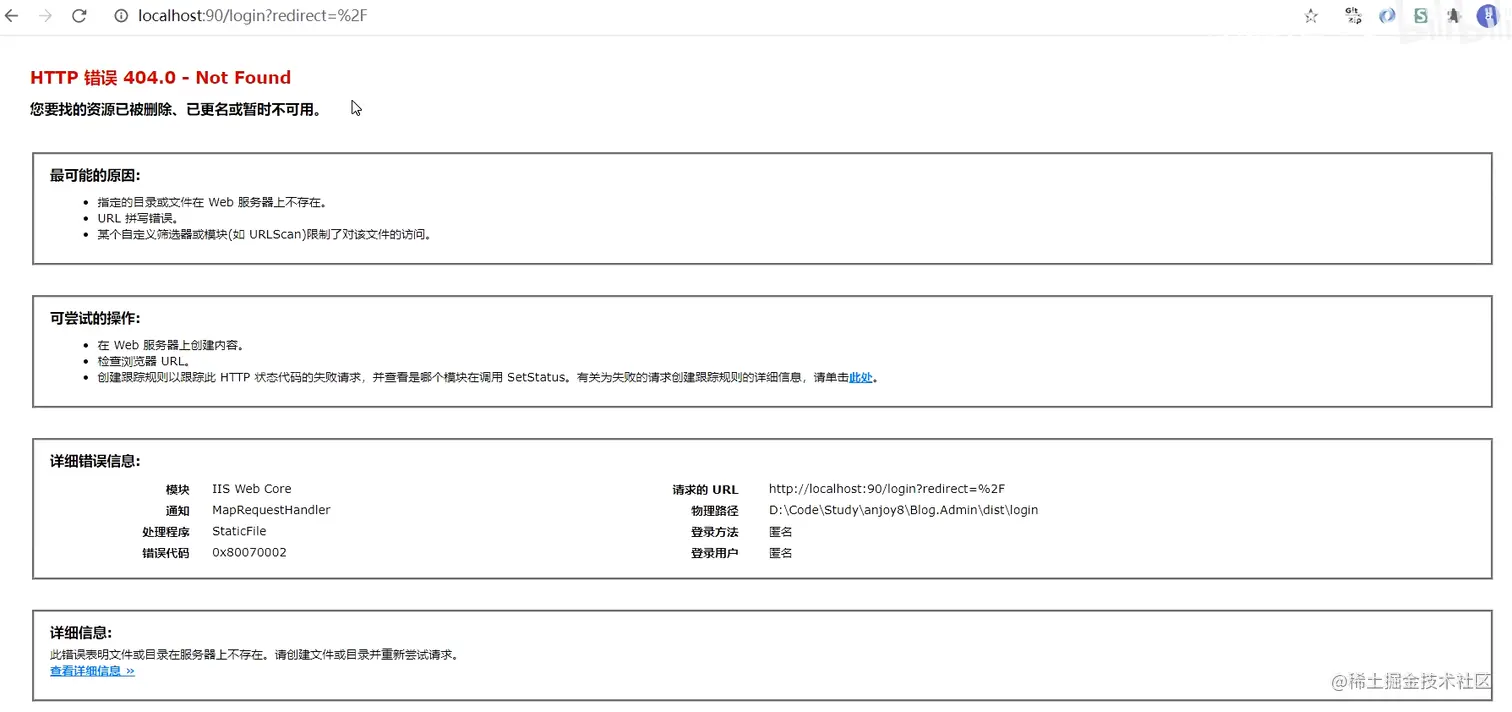Focus the address bar showing localhost:90/login
1512x712 pixels.
[253, 16]
